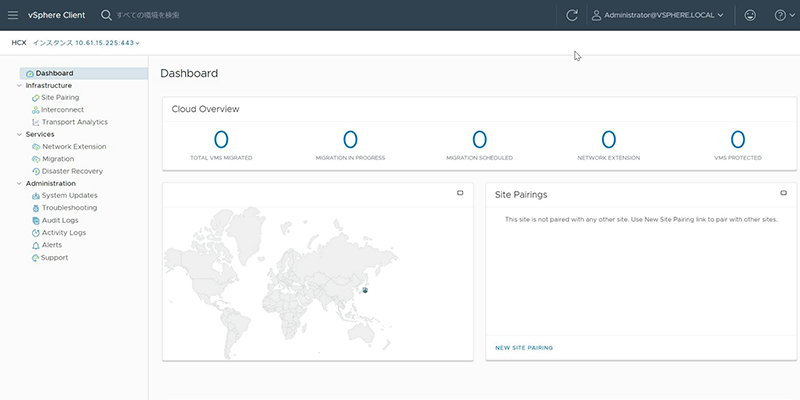The height and width of the screenshot is (400, 800).
Task: Click the Dashboard gauge icon
Action: [x=30, y=73]
